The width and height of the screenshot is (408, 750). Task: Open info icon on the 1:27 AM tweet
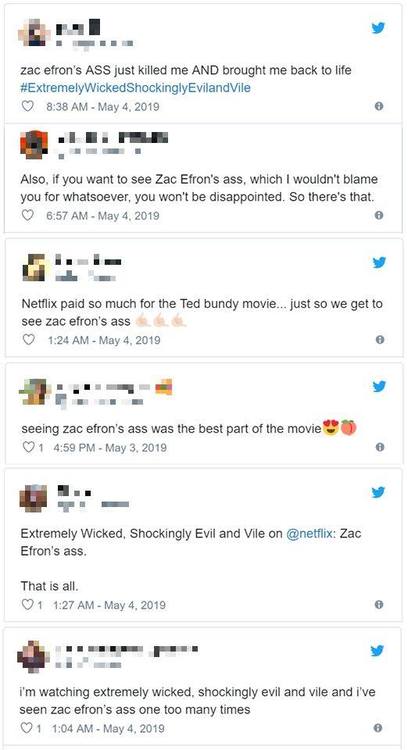pos(379,605)
